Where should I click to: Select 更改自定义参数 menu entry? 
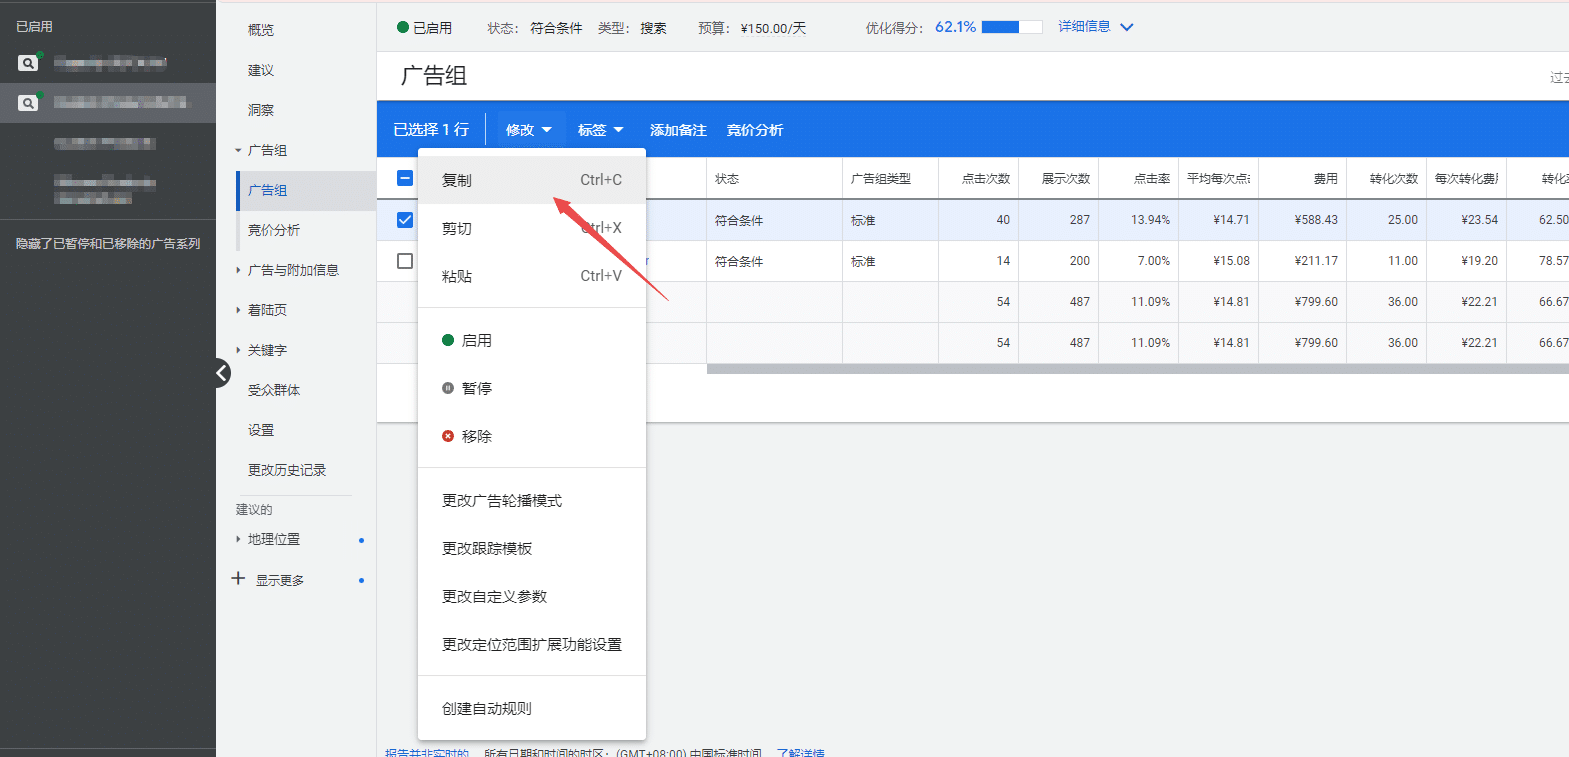pos(532,596)
